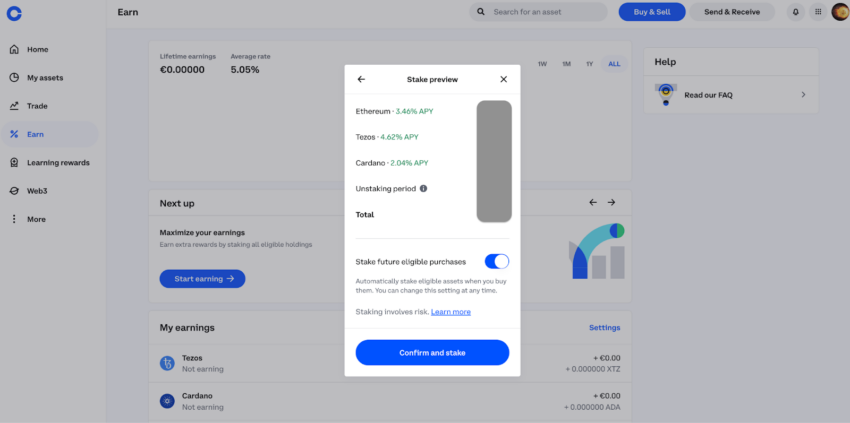Click the Lifetime earnings €0.00000 value

click(x=182, y=70)
